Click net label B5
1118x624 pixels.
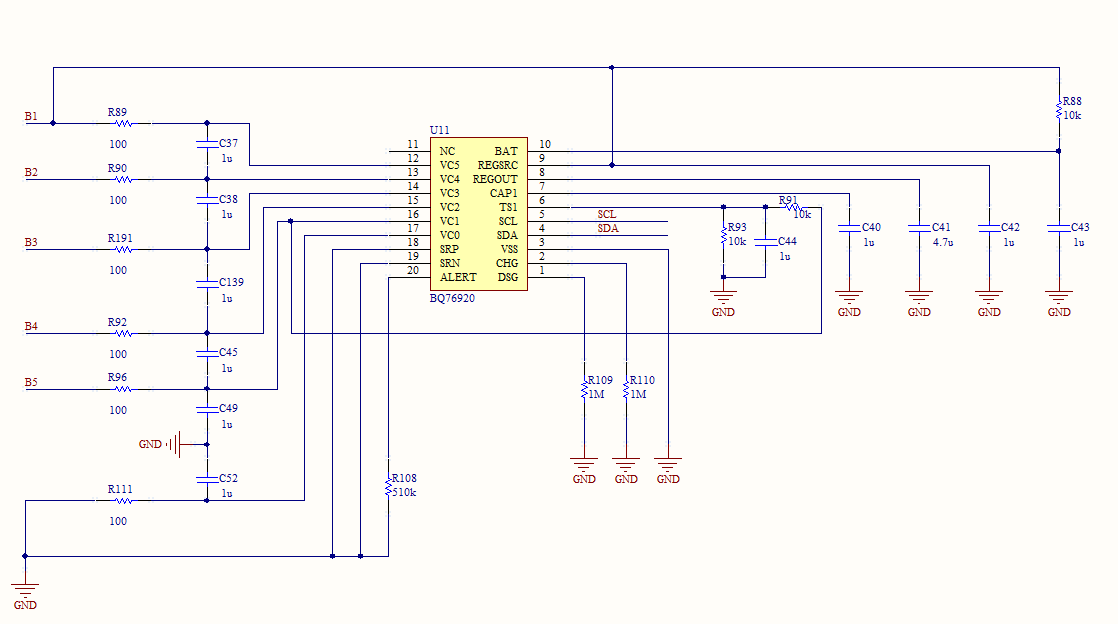click(x=31, y=382)
